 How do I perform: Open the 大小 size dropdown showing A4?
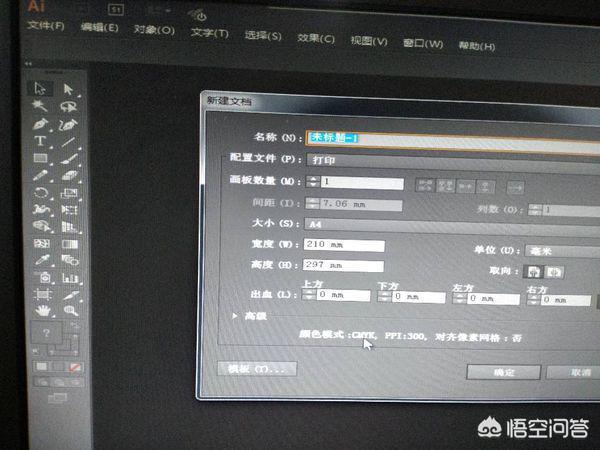pyautogui.click(x=452, y=227)
